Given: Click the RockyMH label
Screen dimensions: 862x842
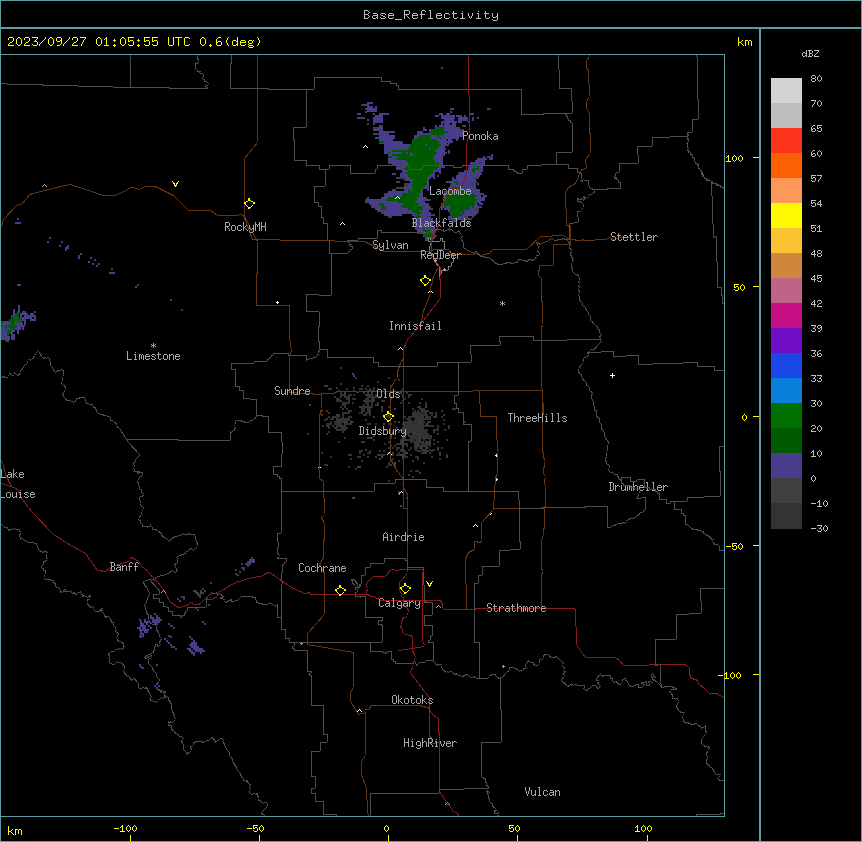Looking at the screenshot, I should [245, 227].
